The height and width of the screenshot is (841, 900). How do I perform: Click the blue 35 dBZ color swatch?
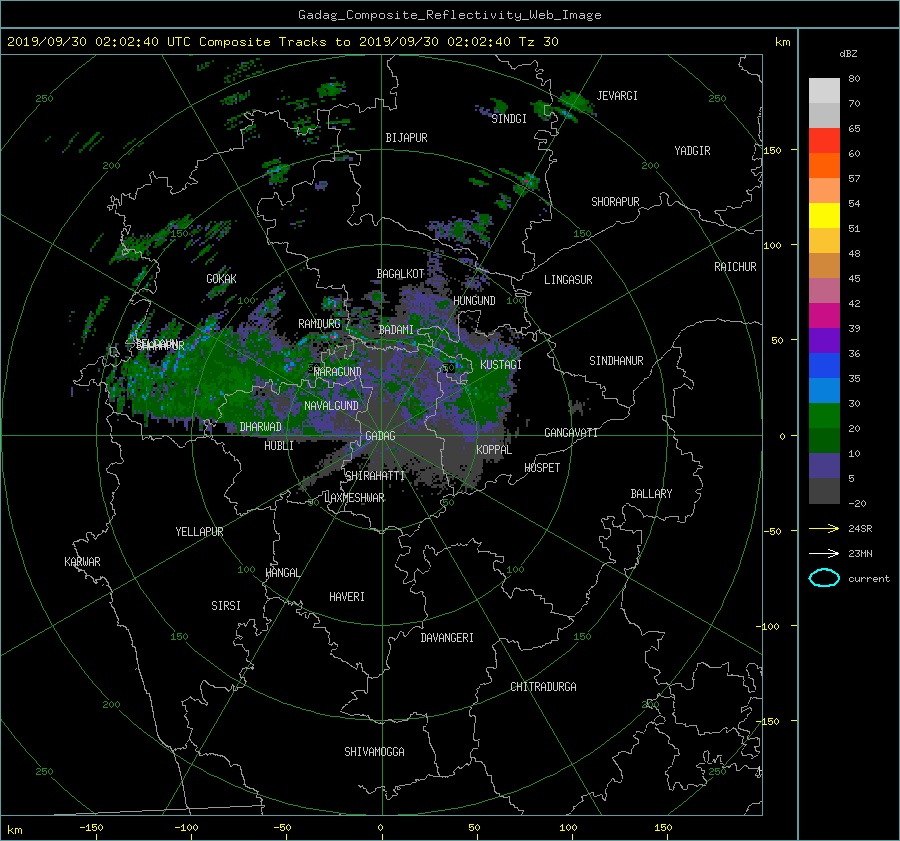[824, 365]
